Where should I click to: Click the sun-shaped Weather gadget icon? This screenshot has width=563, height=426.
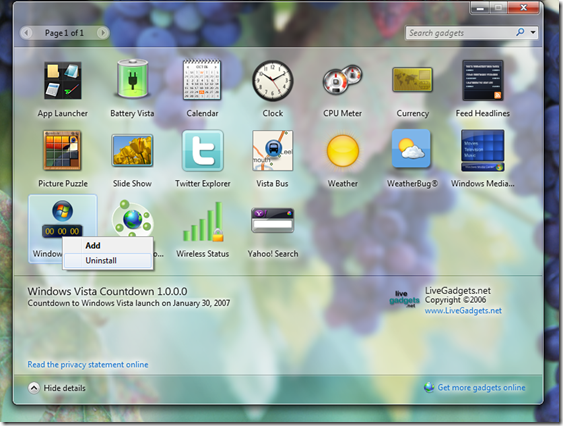[343, 151]
